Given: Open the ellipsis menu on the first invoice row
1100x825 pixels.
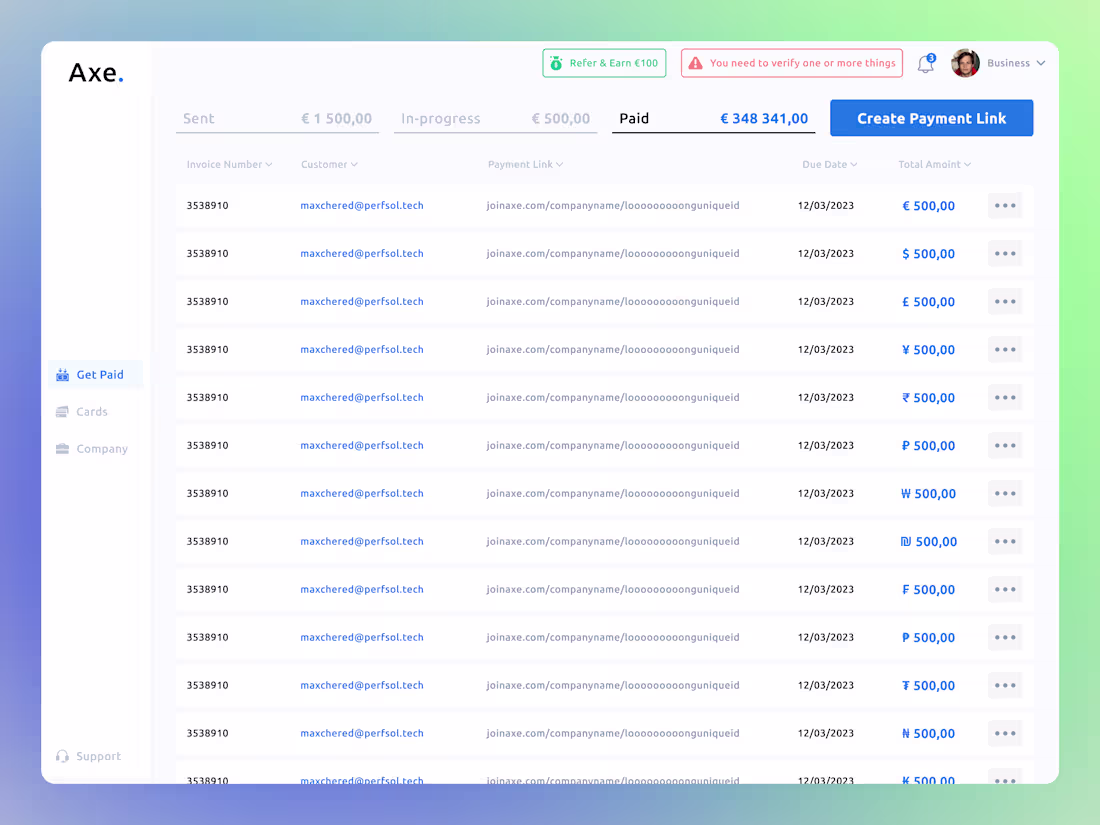Looking at the screenshot, I should click(x=1004, y=205).
